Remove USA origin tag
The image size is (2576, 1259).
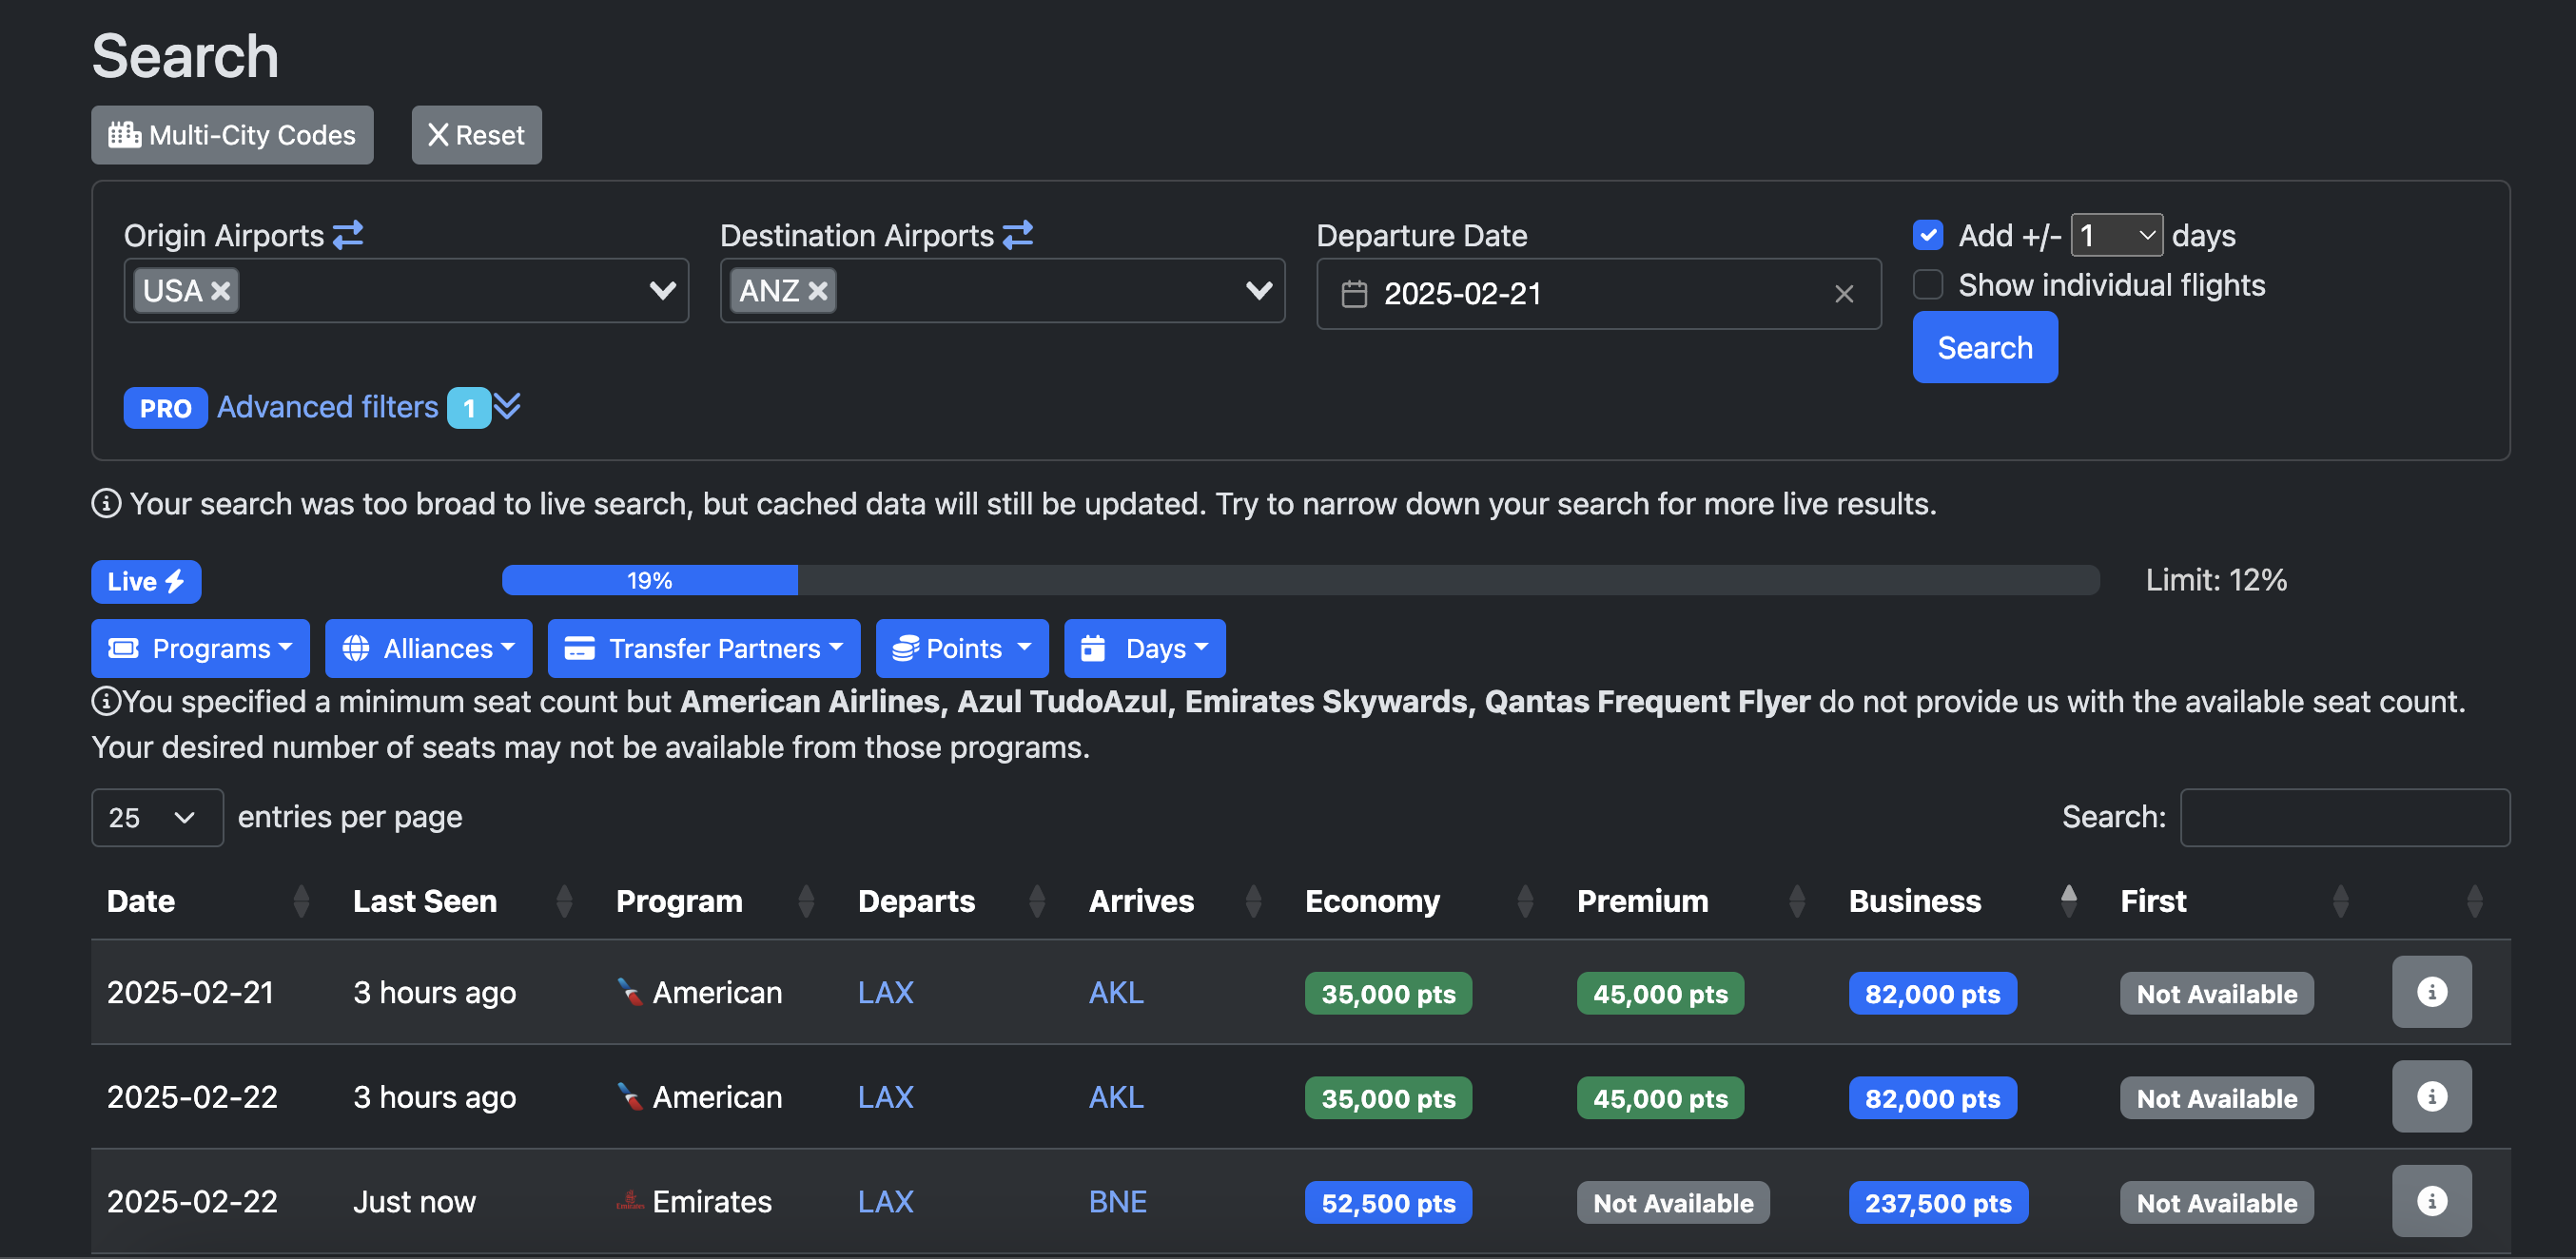click(221, 291)
